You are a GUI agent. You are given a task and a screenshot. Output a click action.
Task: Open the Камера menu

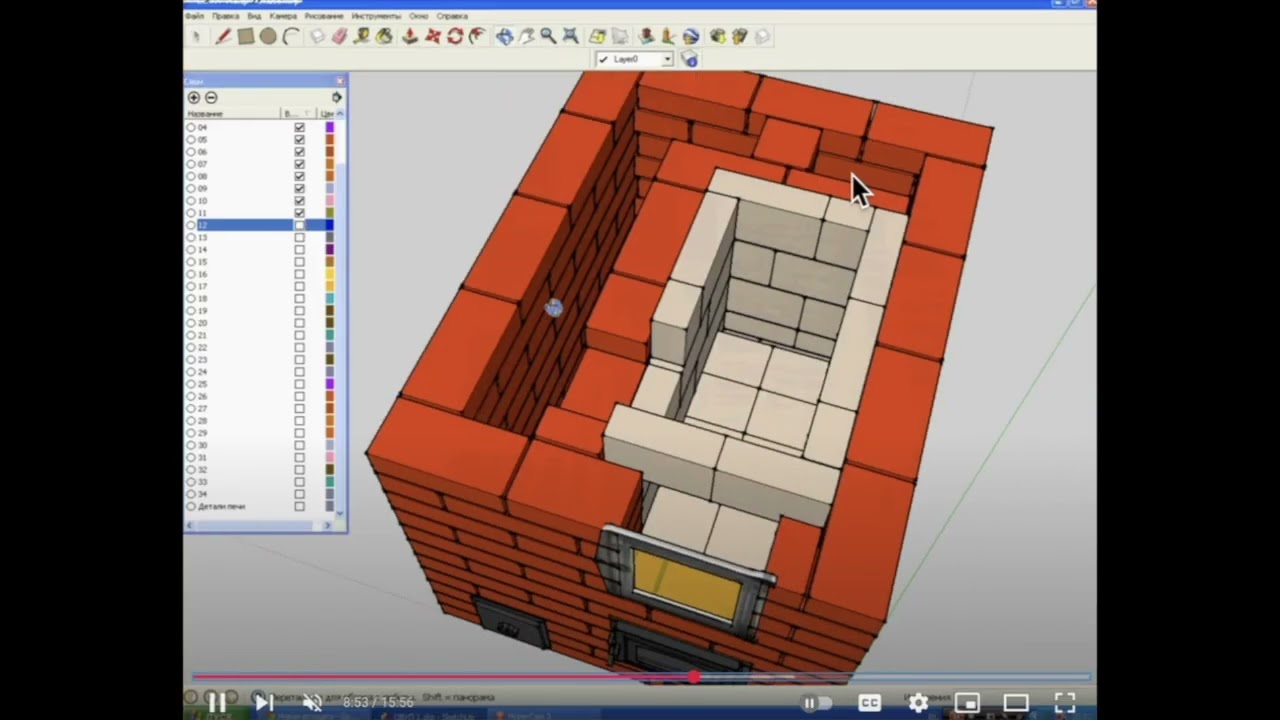(x=283, y=16)
